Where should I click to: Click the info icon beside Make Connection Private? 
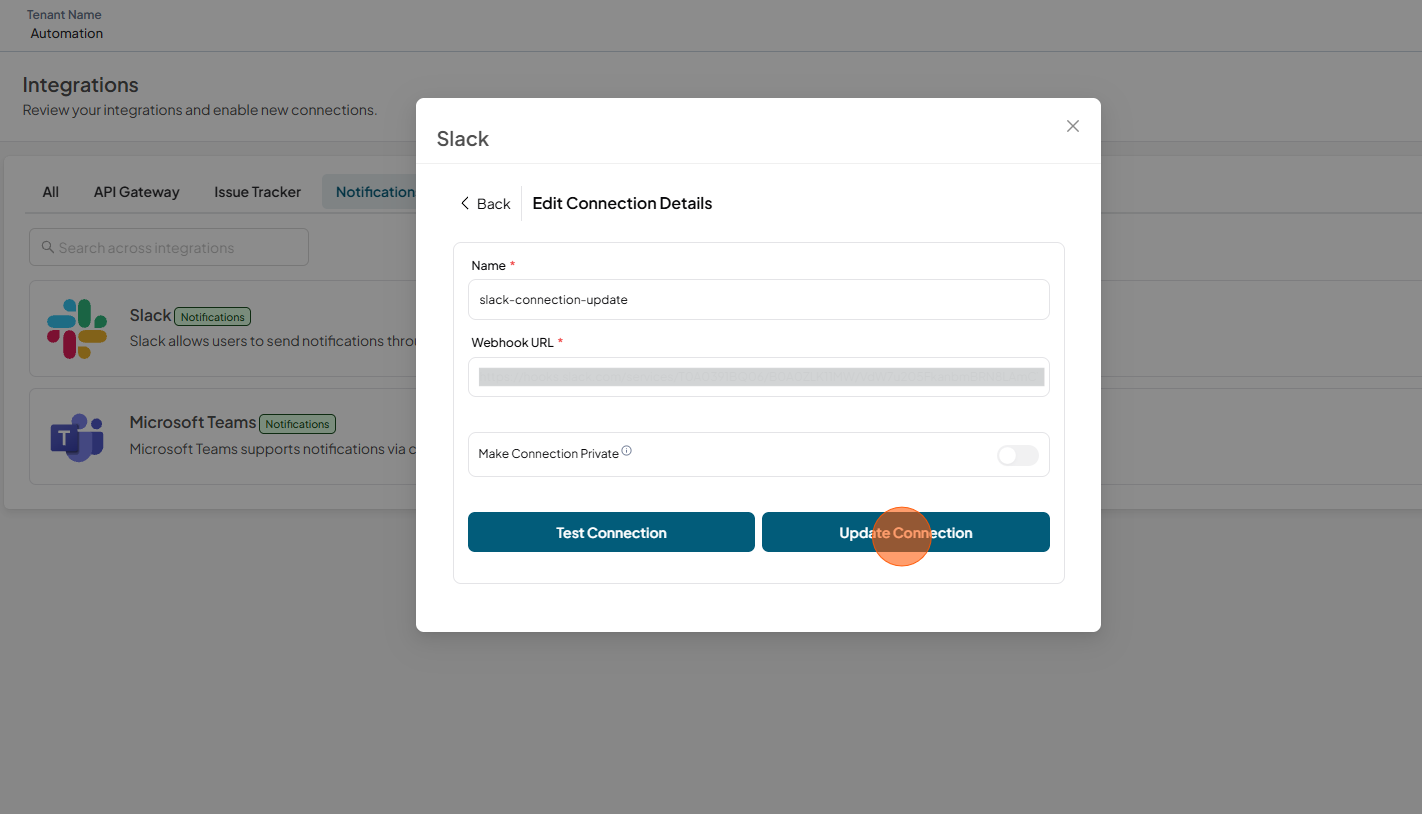[627, 451]
